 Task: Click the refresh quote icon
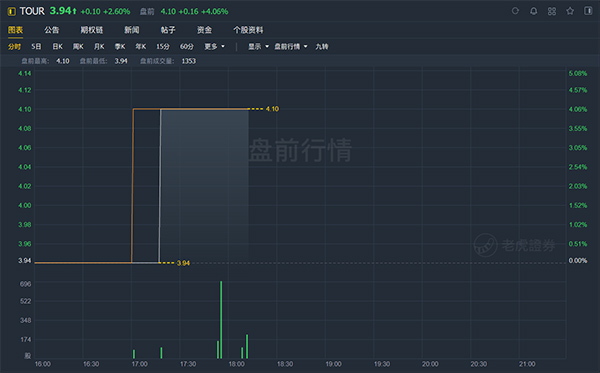tap(515, 11)
